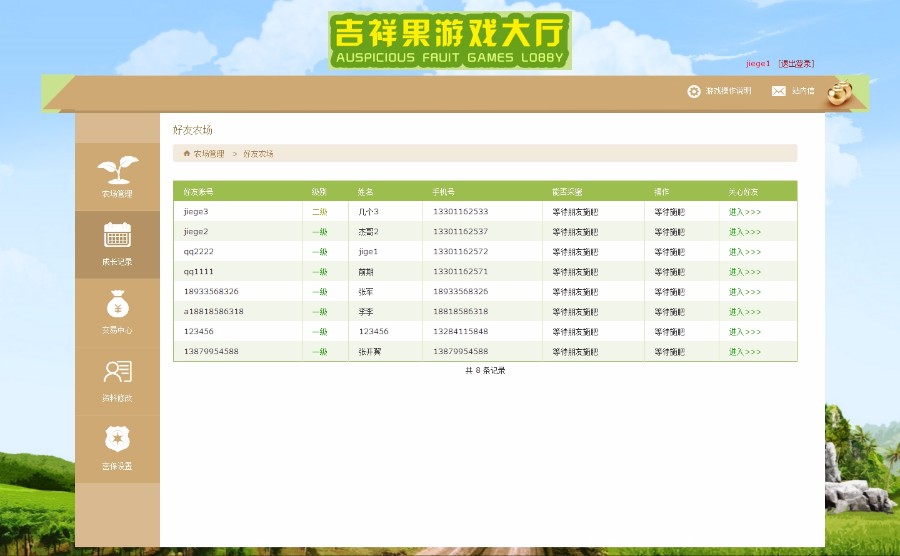
Task: Click the name 张军
Action: pos(366,292)
